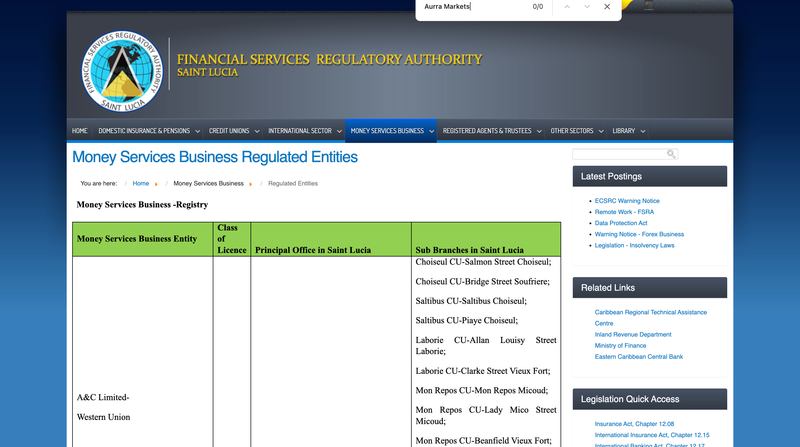Screen dimensions: 800x447
Task: Select Western Union entity text
Action: tap(104, 417)
